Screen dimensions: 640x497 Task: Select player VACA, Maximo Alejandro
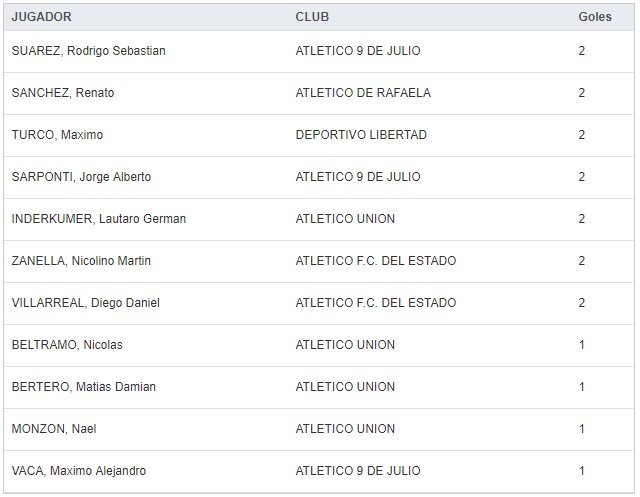coord(78,471)
